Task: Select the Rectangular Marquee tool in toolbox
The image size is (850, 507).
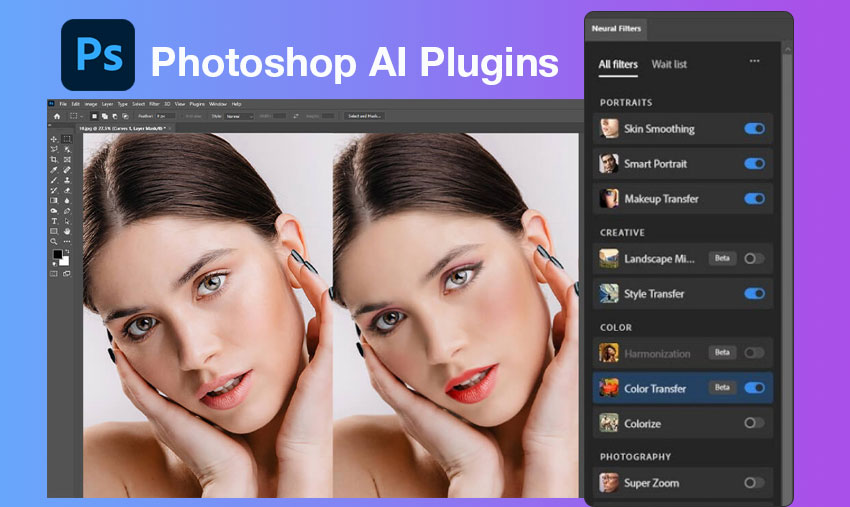Action: click(67, 139)
